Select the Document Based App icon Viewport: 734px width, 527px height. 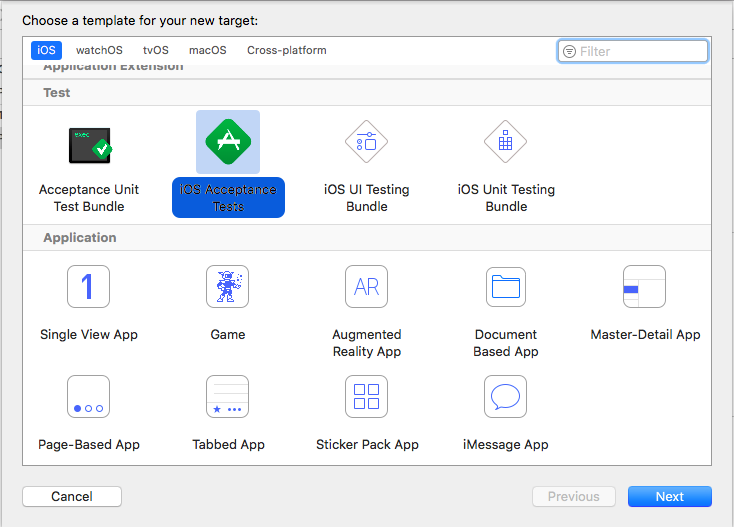pyautogui.click(x=506, y=286)
